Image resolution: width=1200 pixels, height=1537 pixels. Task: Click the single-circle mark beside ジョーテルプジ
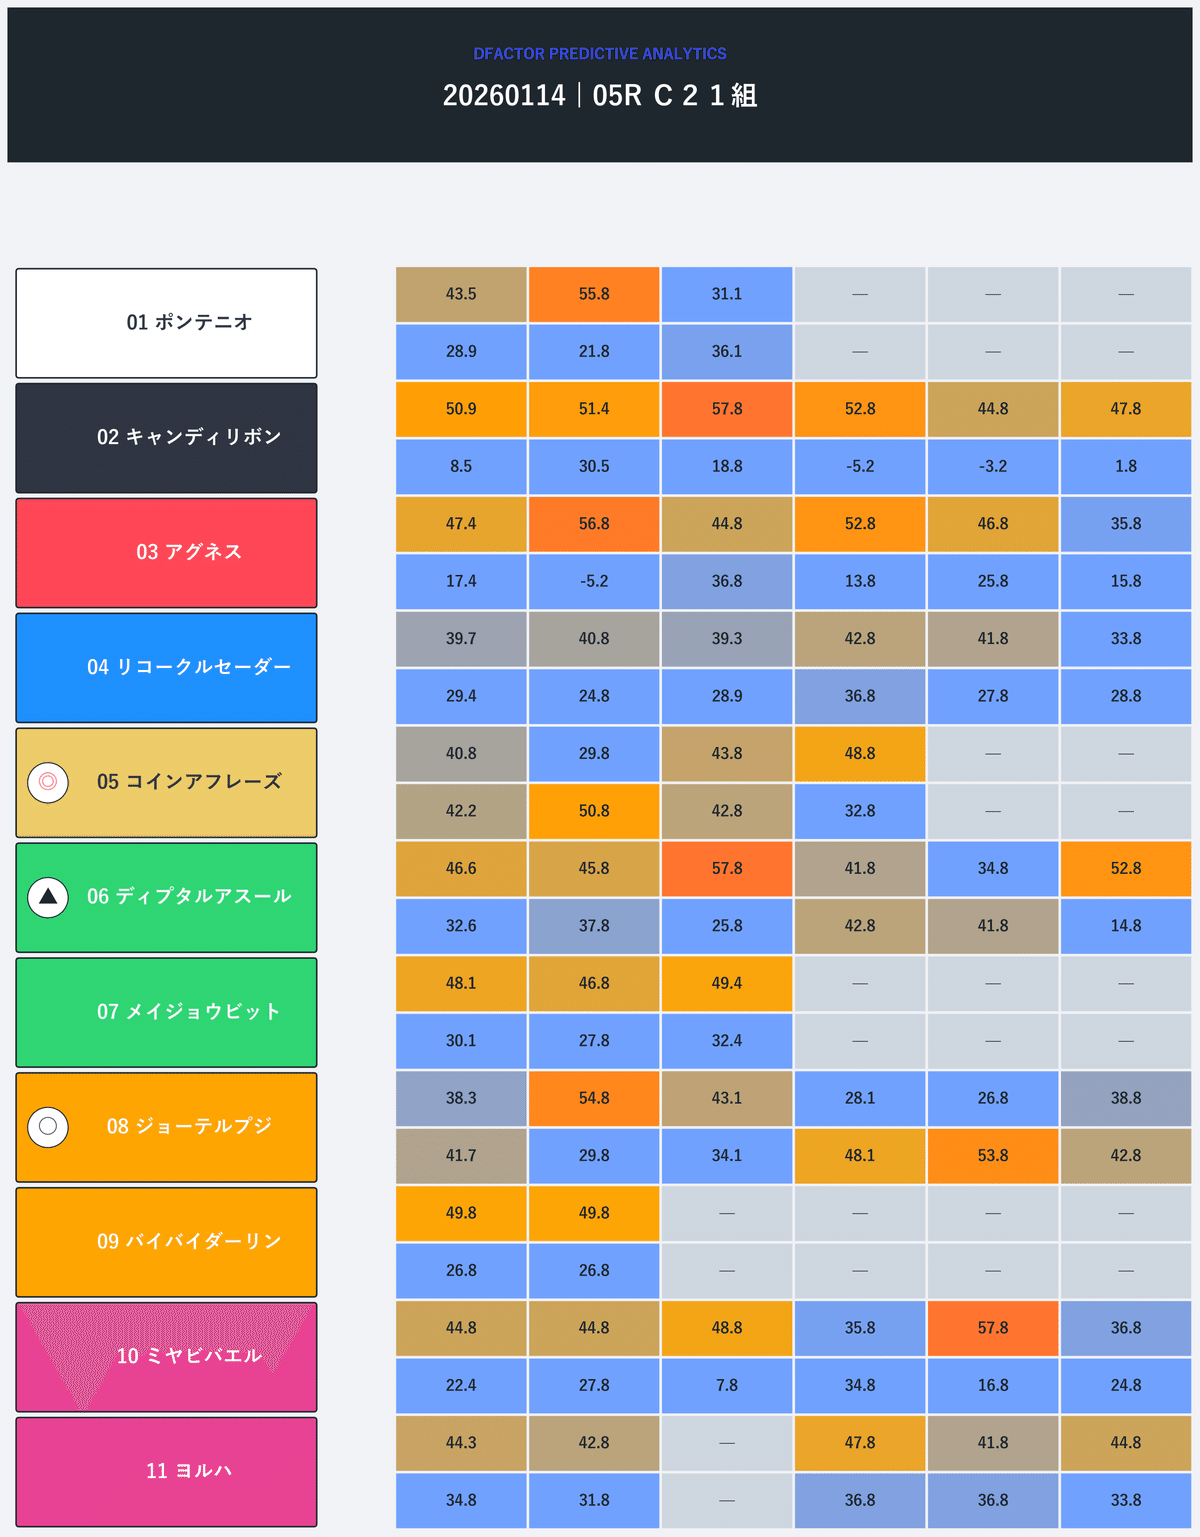[48, 1127]
